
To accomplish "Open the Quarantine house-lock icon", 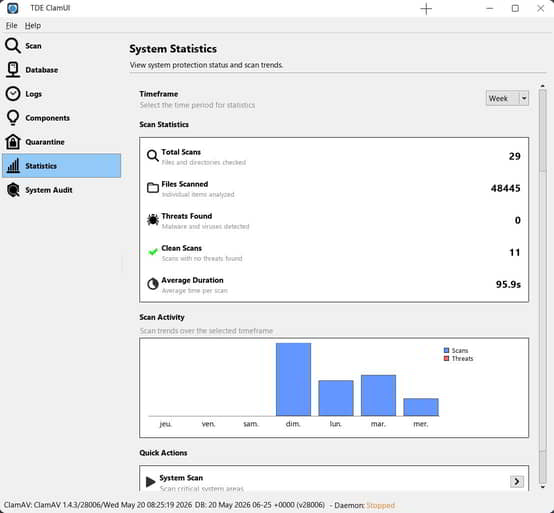I will [13, 142].
